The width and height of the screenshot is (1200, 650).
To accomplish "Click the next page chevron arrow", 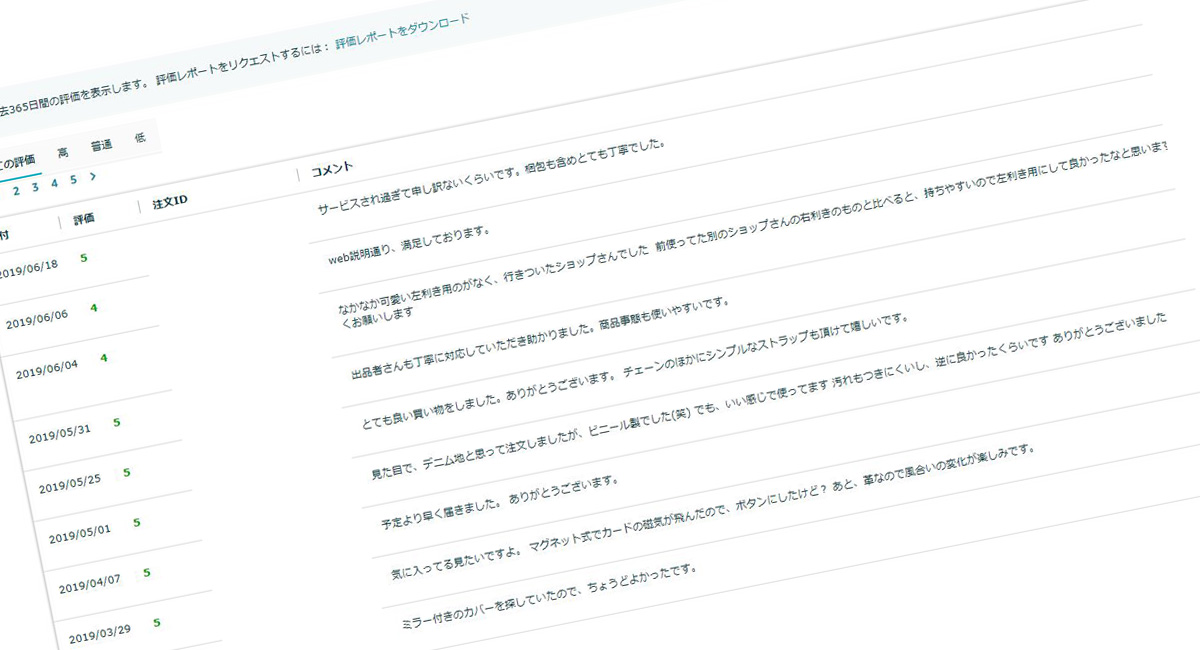I will pyautogui.click(x=93, y=177).
